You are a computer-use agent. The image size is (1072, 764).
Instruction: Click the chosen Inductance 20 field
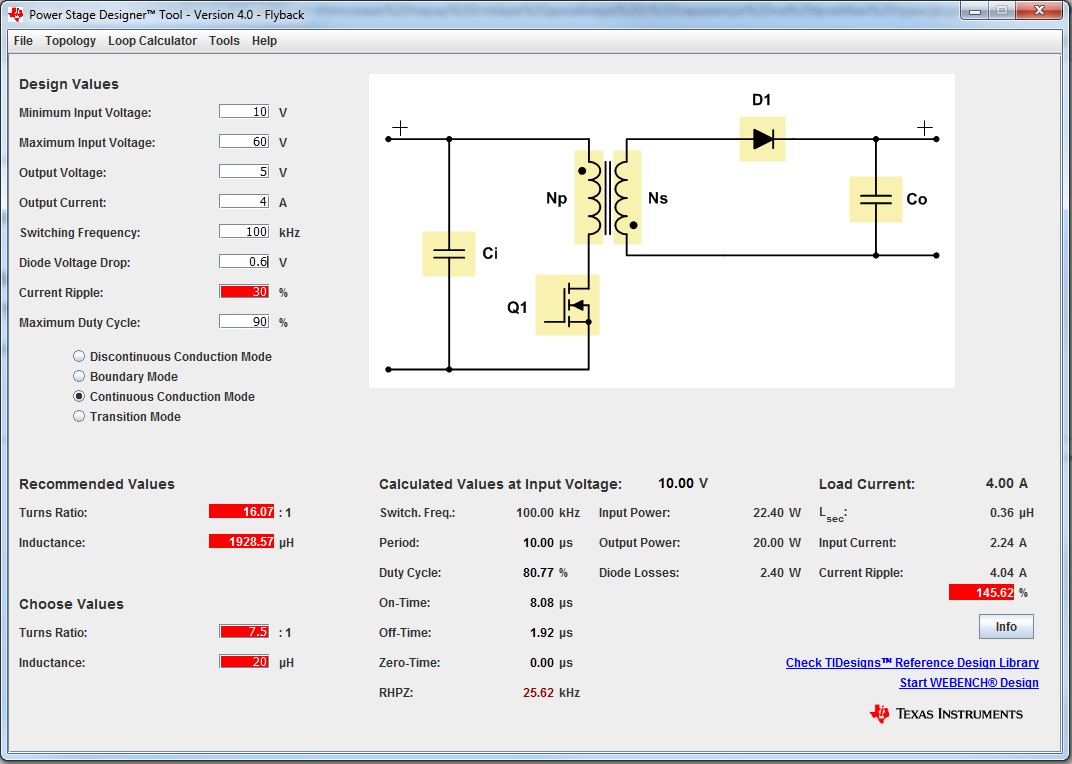click(x=244, y=662)
